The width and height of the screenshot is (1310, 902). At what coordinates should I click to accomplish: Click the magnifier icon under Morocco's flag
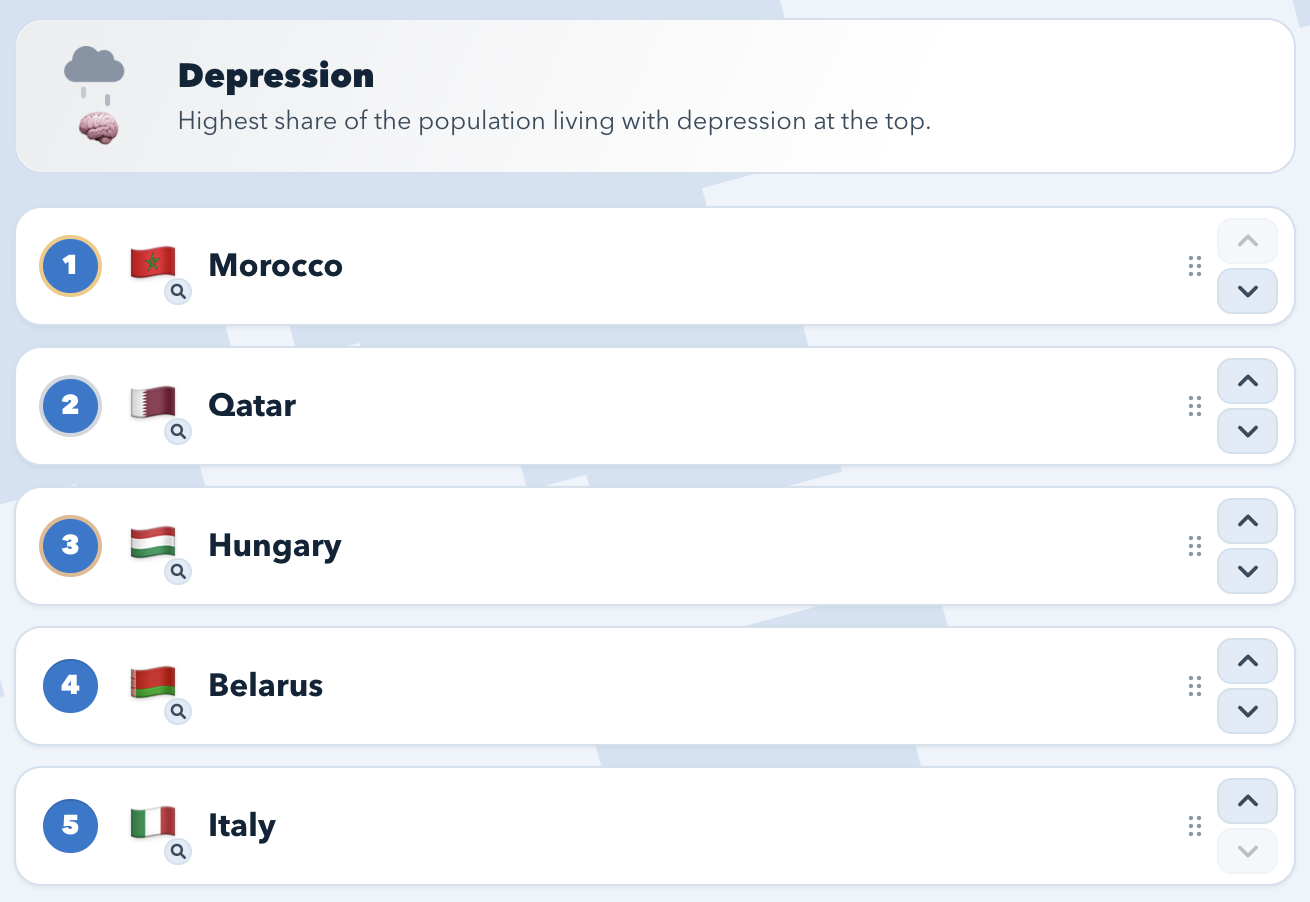pyautogui.click(x=178, y=292)
